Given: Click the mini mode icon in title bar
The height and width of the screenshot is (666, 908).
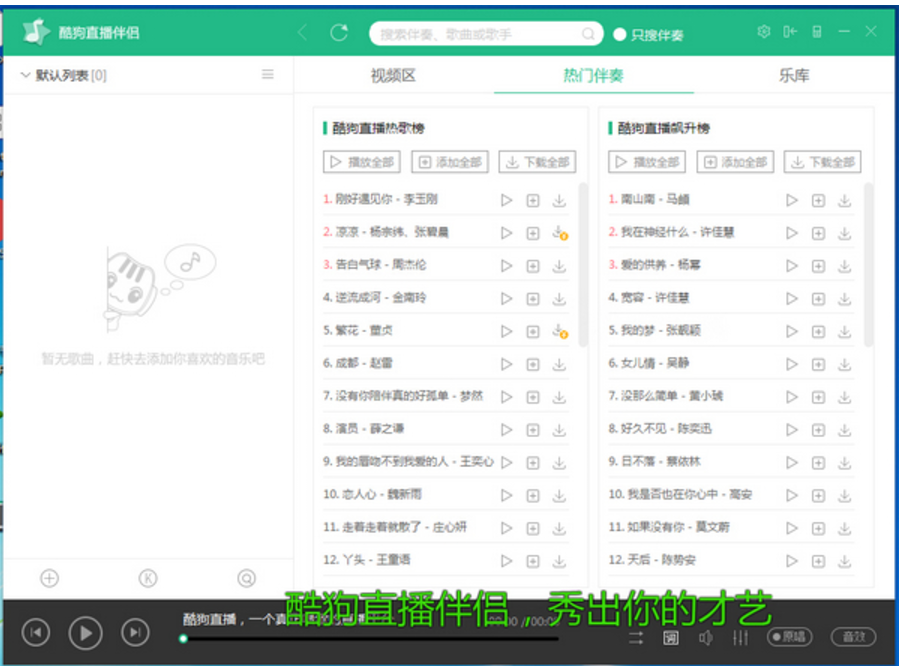Looking at the screenshot, I should click(817, 31).
